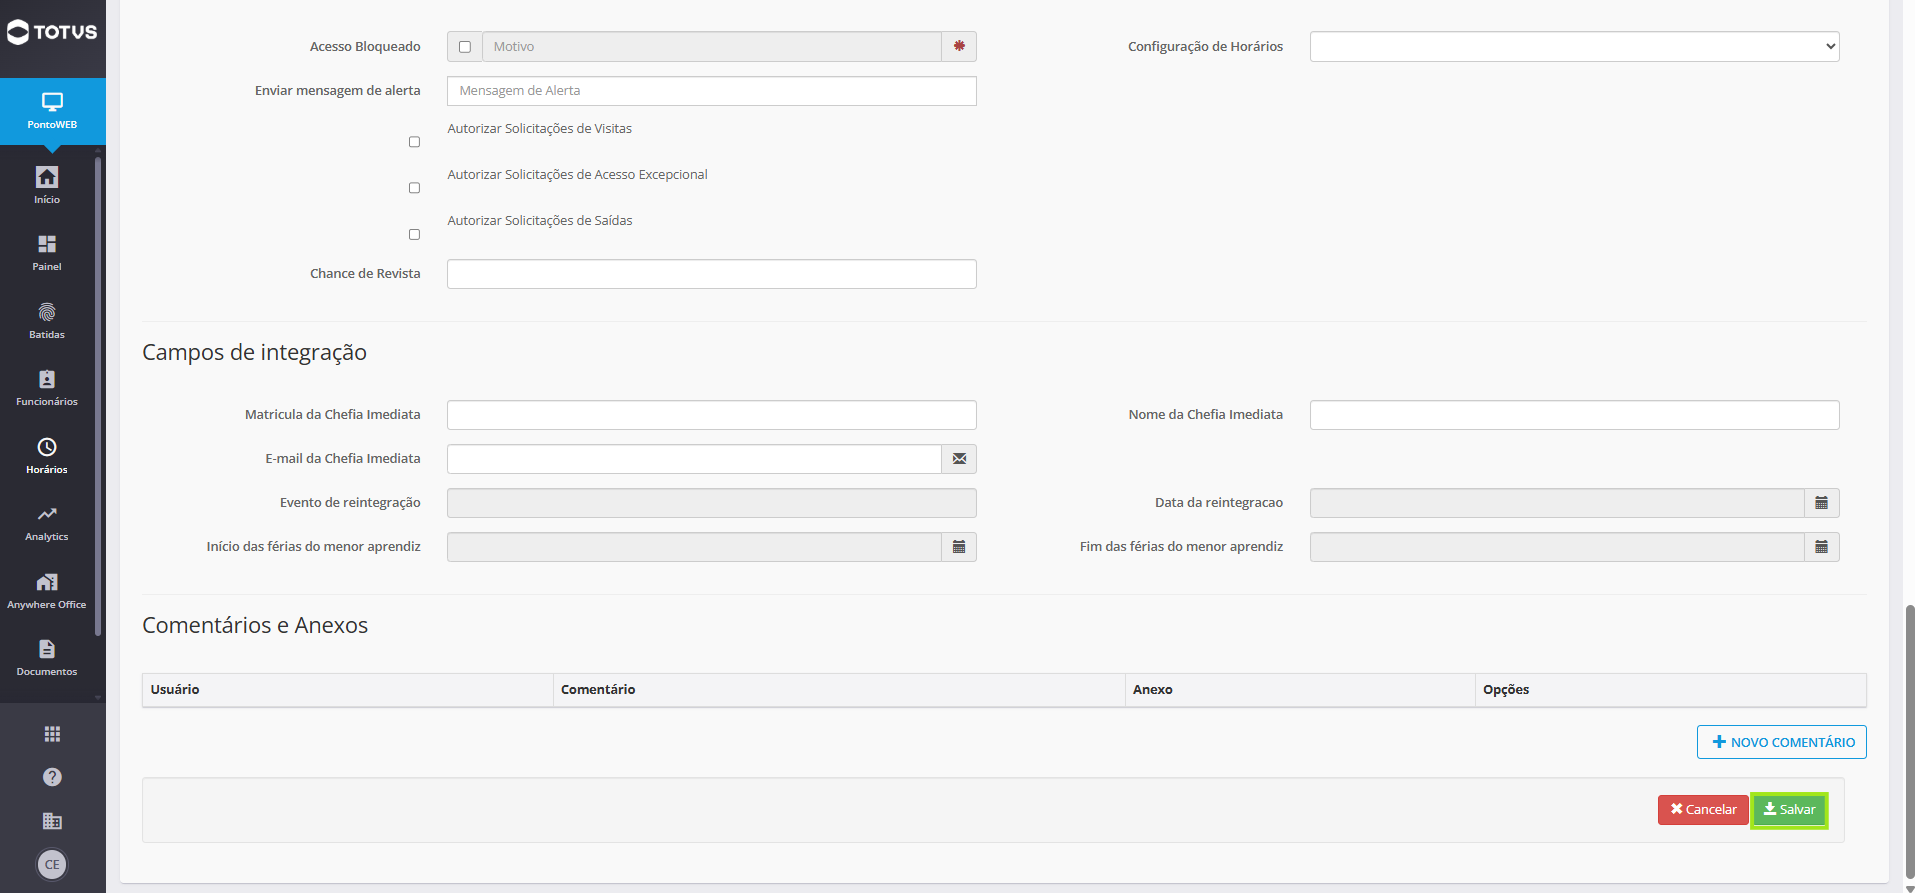
Task: Open the apps grid icon
Action: [52, 734]
